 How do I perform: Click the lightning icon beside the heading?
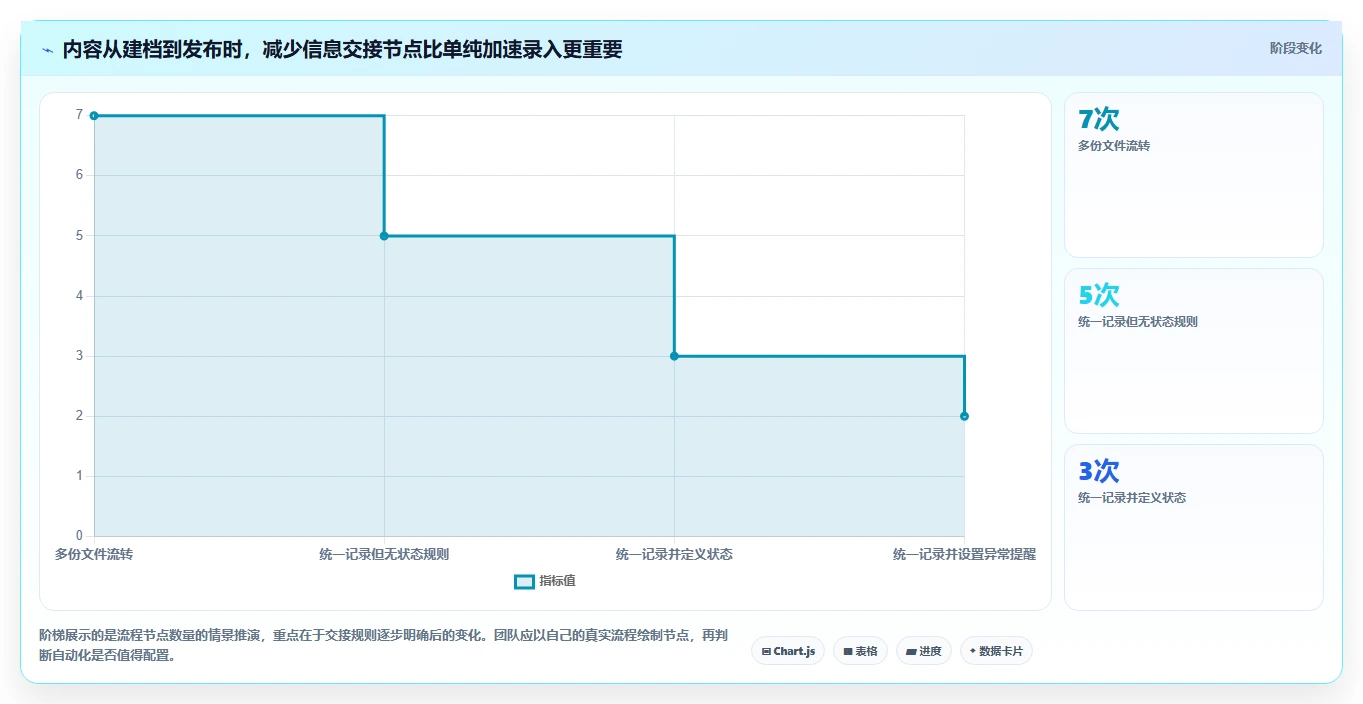click(x=47, y=50)
